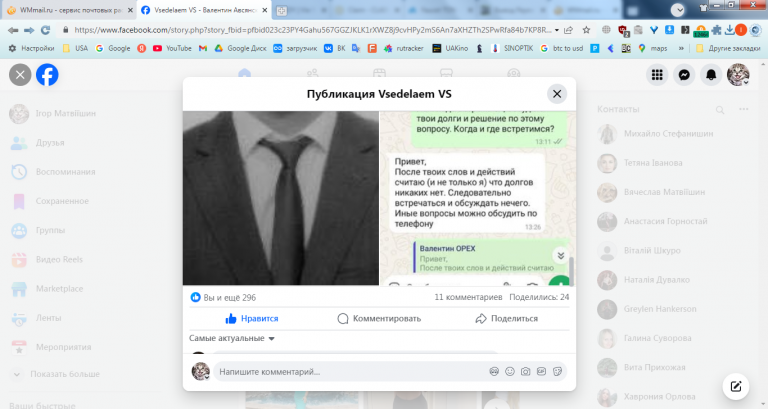
Task: Bookmark this page with the star icon
Action: pos(586,30)
